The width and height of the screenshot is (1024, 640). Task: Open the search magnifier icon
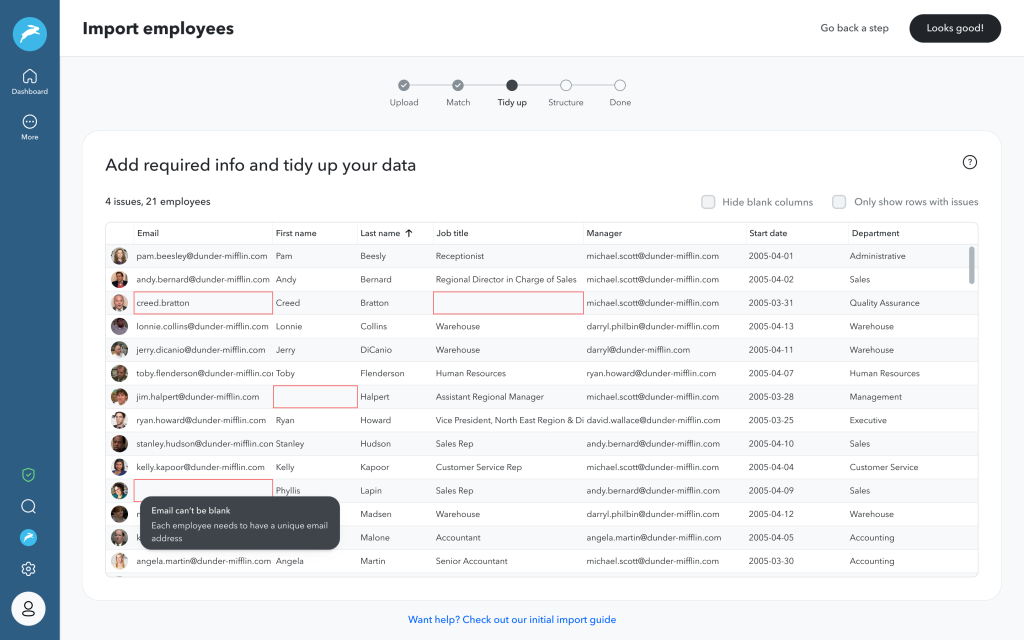click(x=28, y=506)
